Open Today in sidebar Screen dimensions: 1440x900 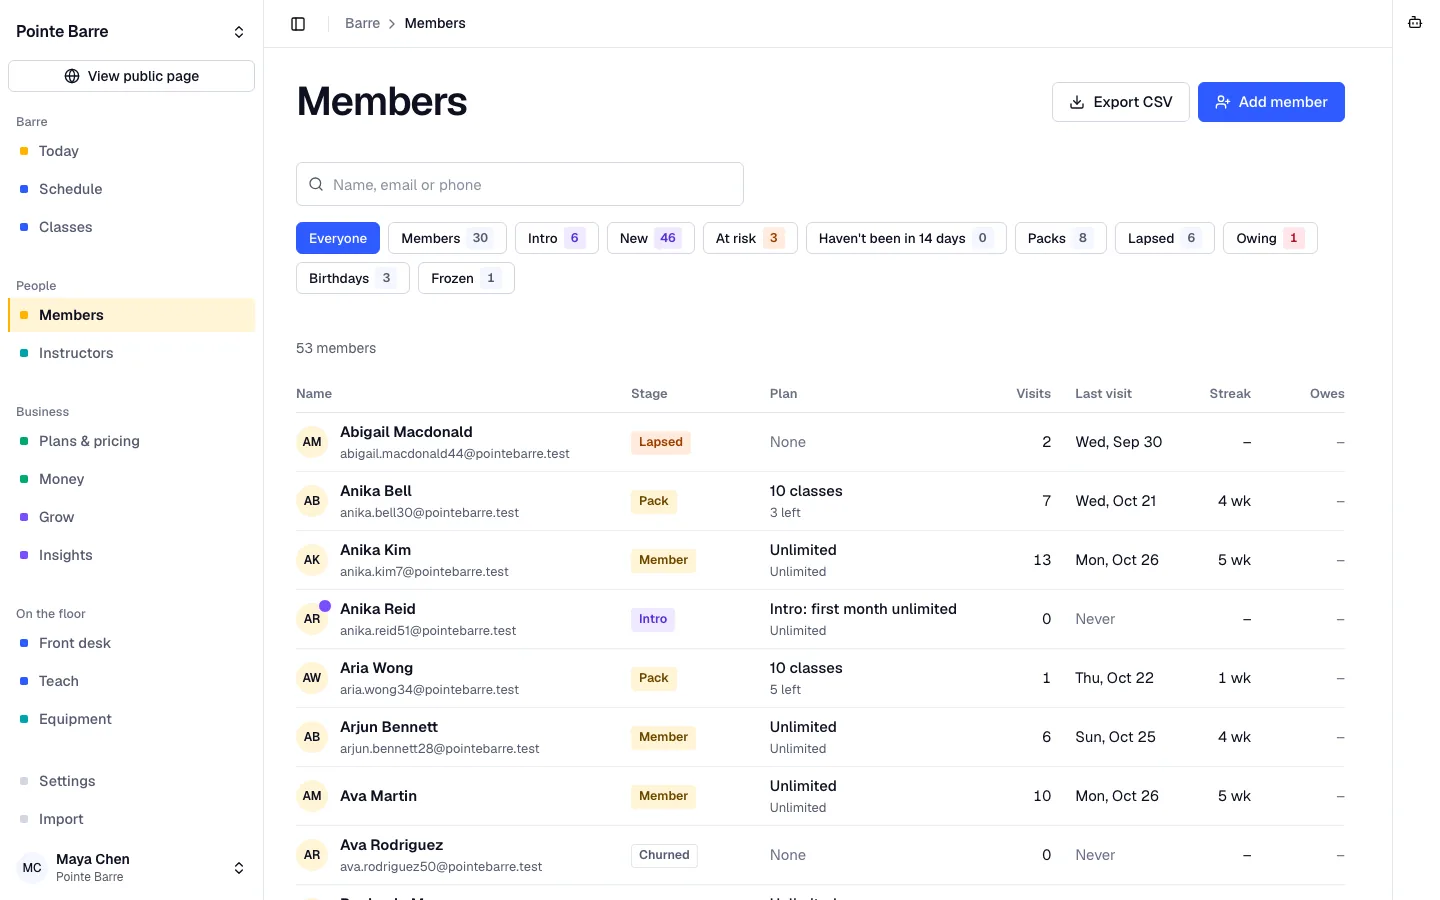(x=131, y=151)
